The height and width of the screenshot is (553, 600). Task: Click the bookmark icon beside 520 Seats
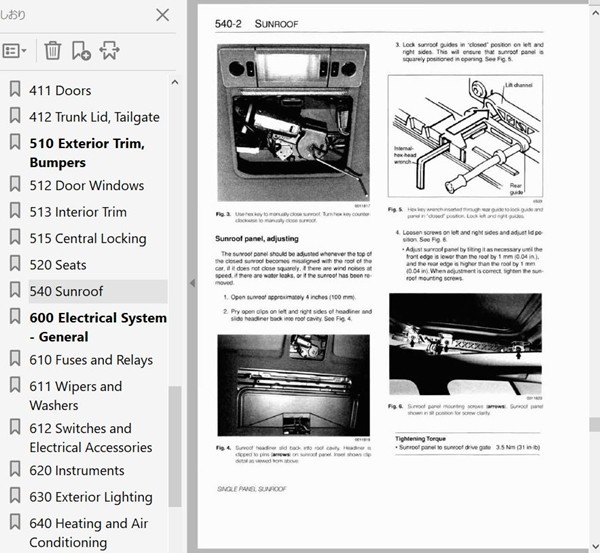[x=15, y=263]
